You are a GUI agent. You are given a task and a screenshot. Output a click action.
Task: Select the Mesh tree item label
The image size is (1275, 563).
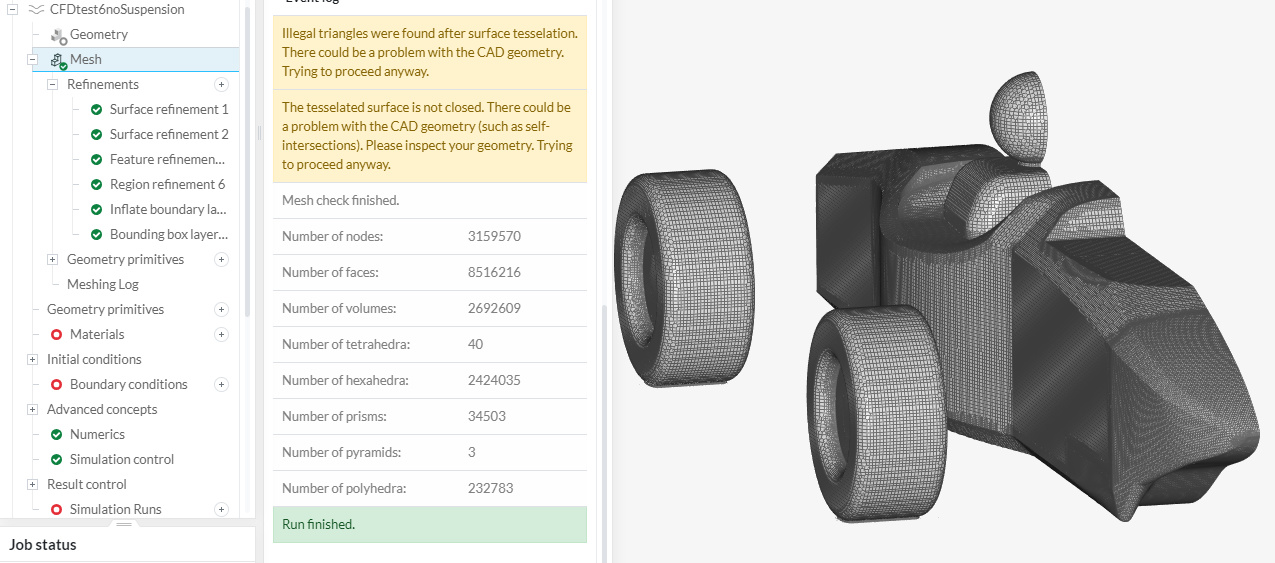click(x=86, y=60)
